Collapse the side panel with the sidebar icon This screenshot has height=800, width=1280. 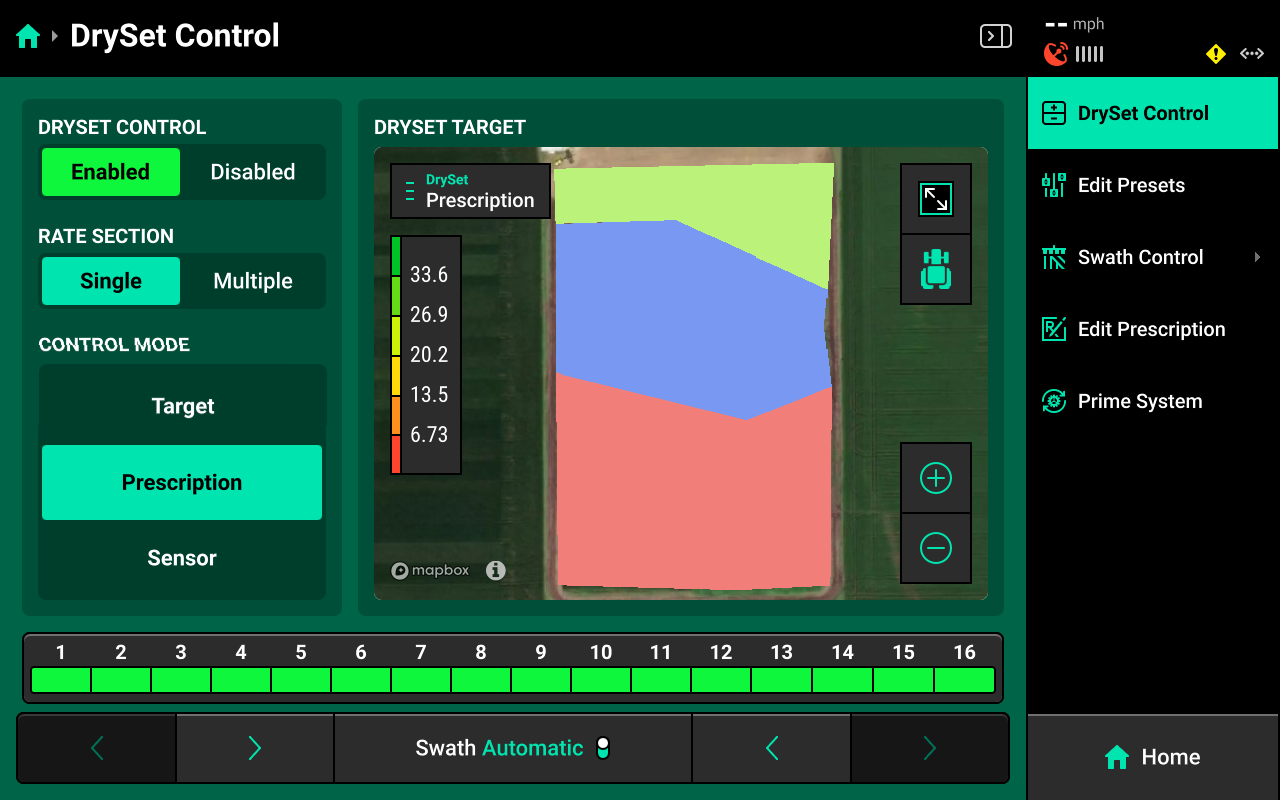[995, 37]
